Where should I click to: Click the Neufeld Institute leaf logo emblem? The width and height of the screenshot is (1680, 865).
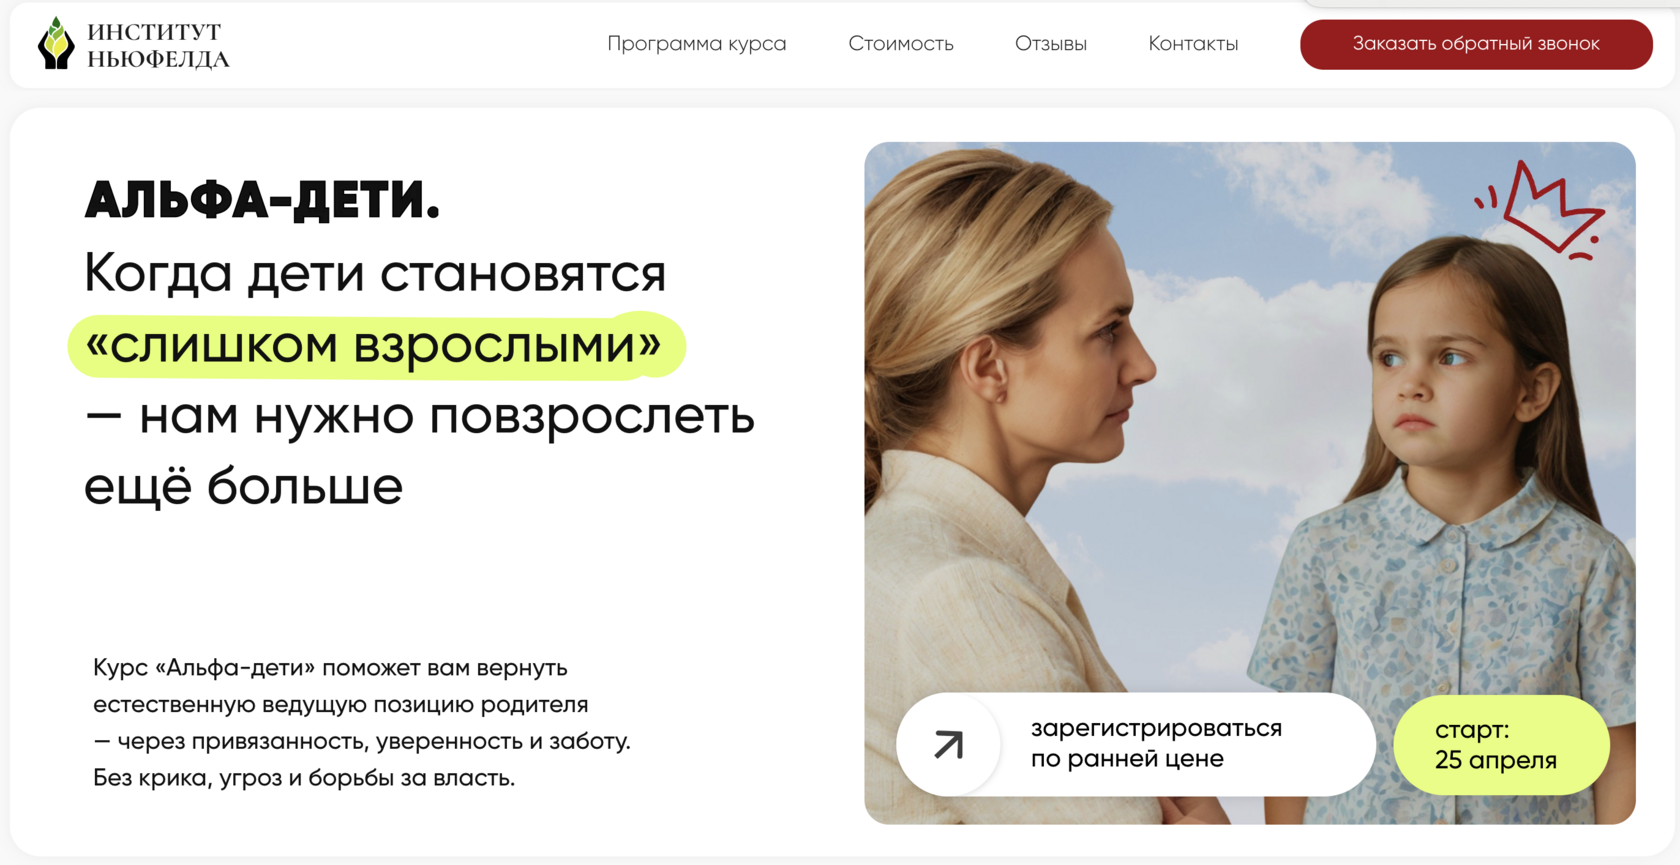(56, 44)
